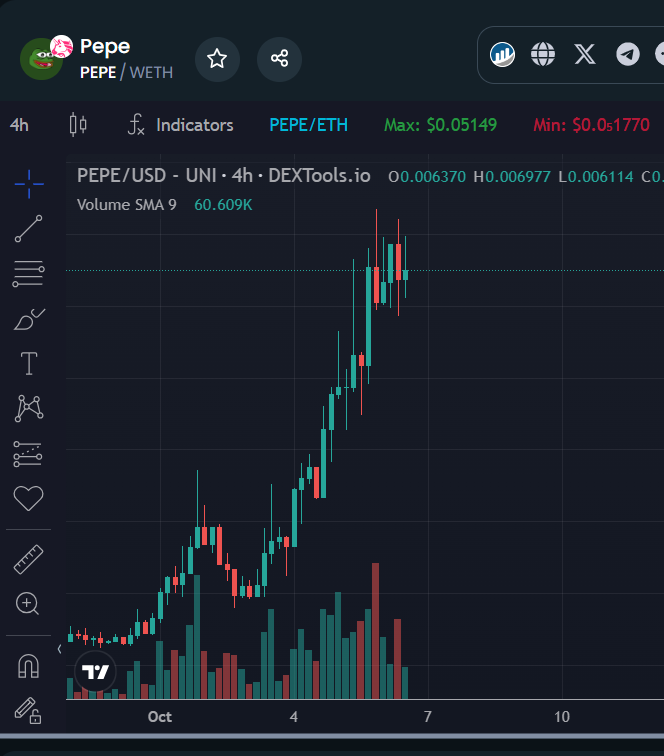Activate the zoom in tool
Screen dimensions: 664x756
27,604
